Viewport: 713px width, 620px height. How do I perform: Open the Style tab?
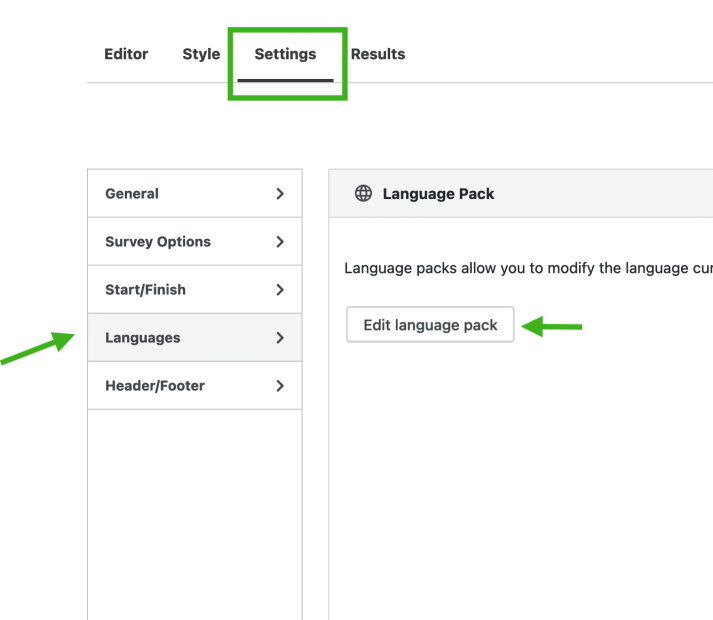click(201, 54)
